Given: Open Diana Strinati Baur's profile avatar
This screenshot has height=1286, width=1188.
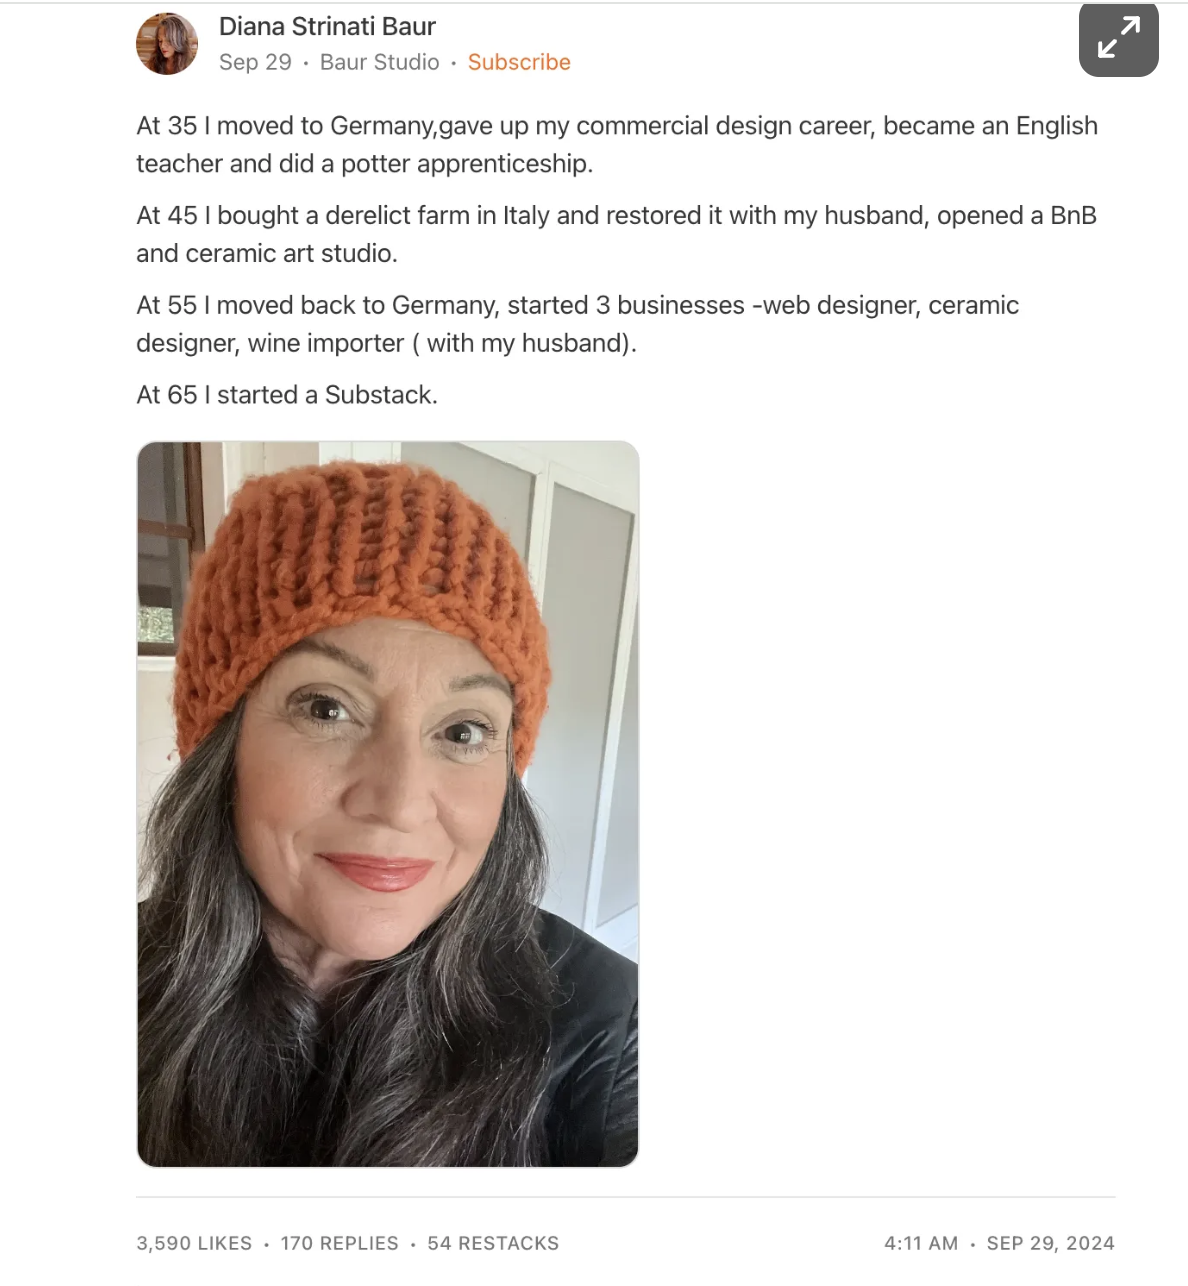Looking at the screenshot, I should pos(167,44).
